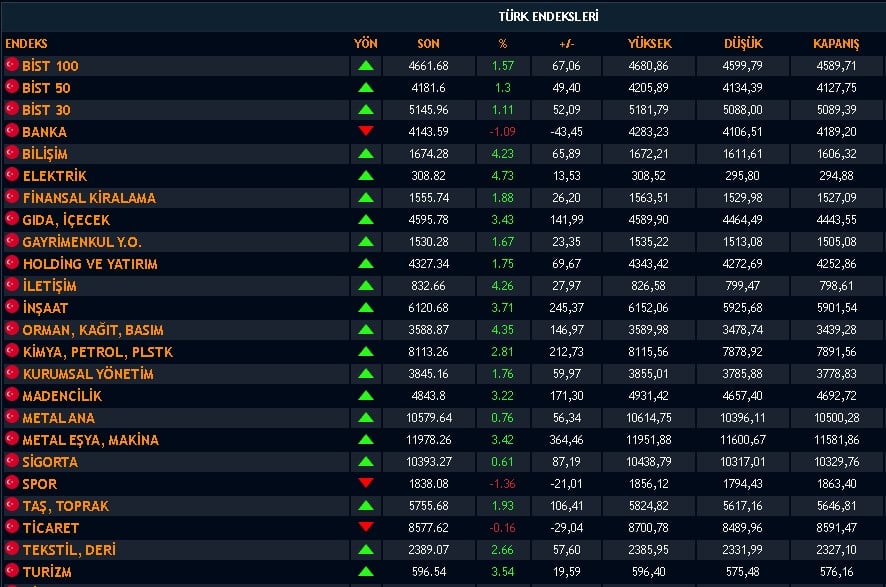The width and height of the screenshot is (886, 587).
Task: Sort by the ENDEKS column header
Action: (26, 44)
